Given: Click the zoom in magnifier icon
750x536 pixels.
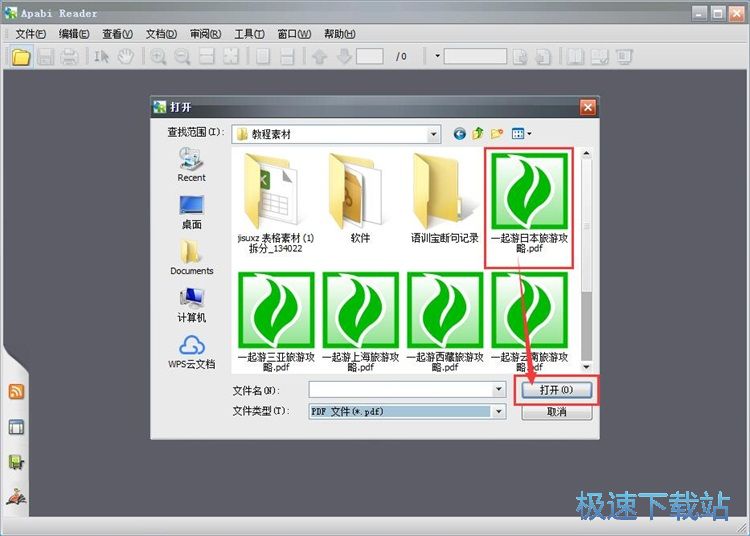Looking at the screenshot, I should point(158,56).
